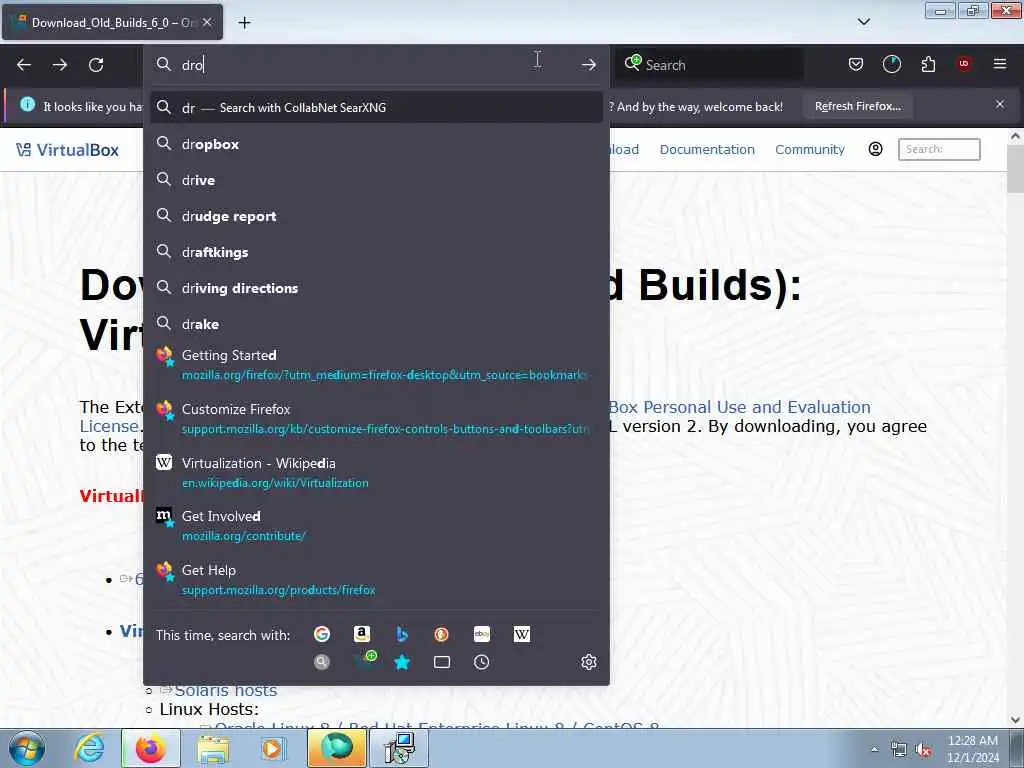This screenshot has width=1024, height=768.
Task: Open the Pocket save icon
Action: [856, 64]
